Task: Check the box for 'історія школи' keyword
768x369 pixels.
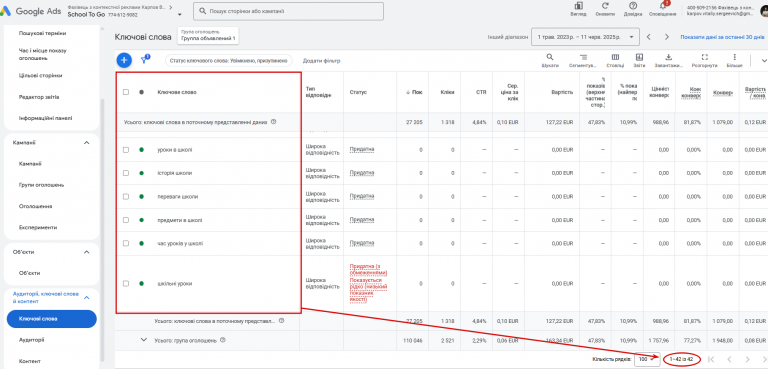Action: pos(126,173)
